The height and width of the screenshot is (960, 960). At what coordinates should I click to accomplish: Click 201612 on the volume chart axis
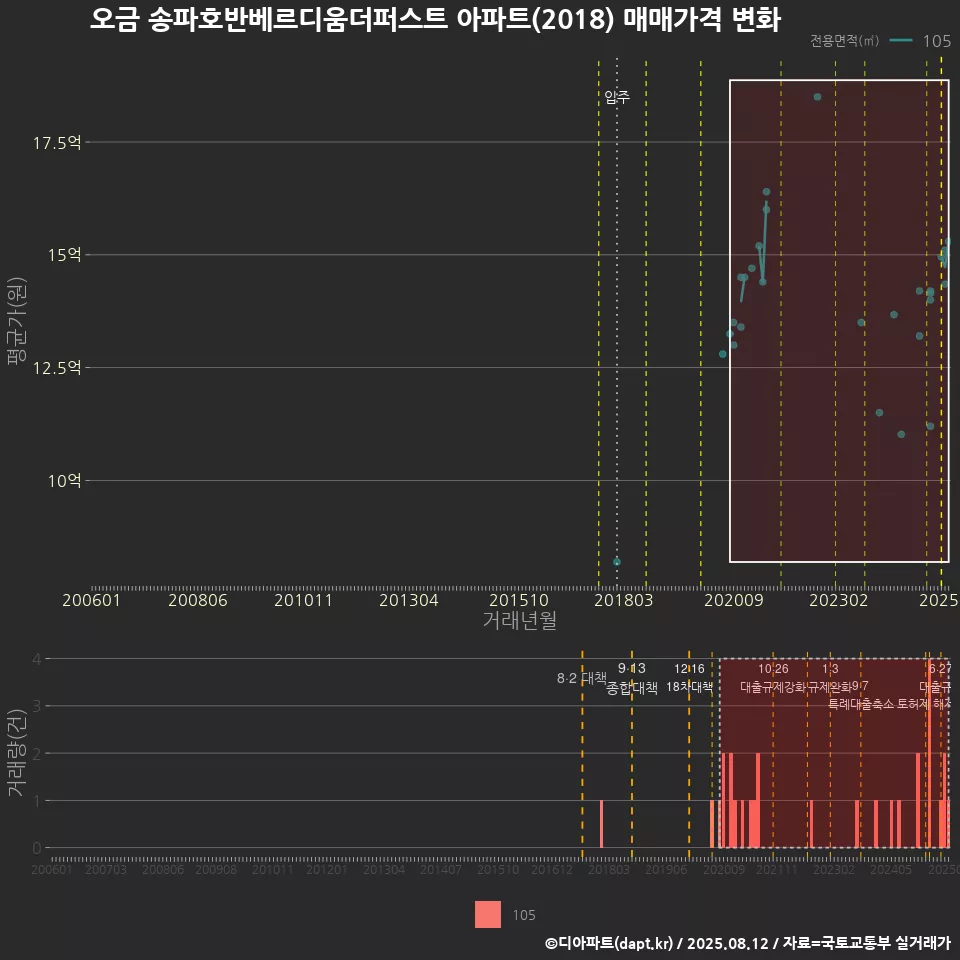552,869
